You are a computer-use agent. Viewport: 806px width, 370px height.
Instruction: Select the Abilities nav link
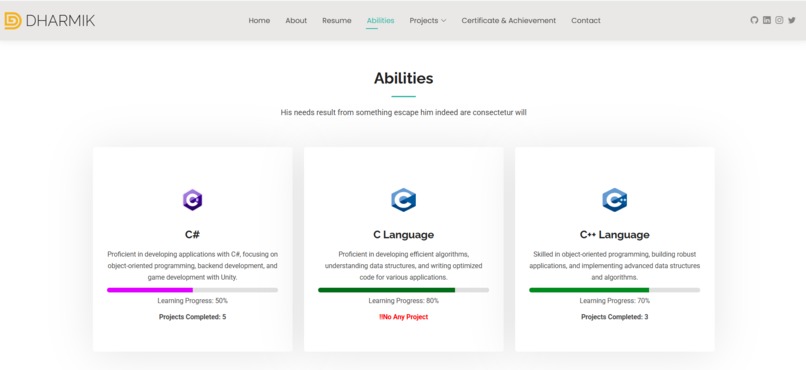coord(380,21)
